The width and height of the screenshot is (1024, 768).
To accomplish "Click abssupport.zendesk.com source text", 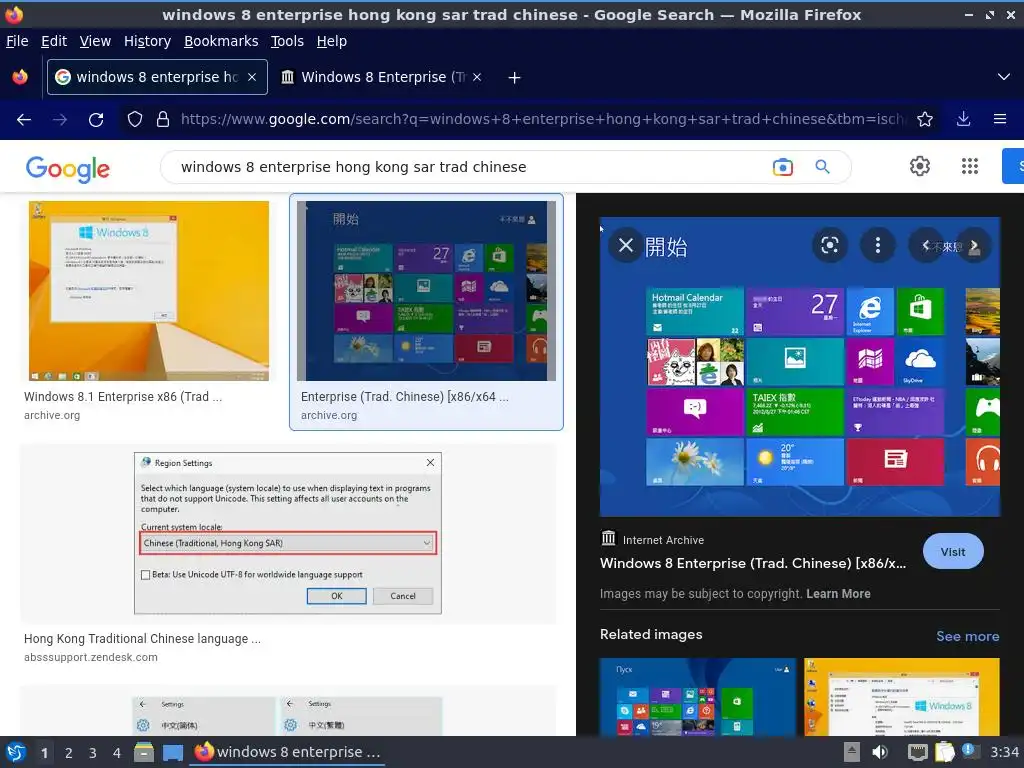I will coord(91,657).
